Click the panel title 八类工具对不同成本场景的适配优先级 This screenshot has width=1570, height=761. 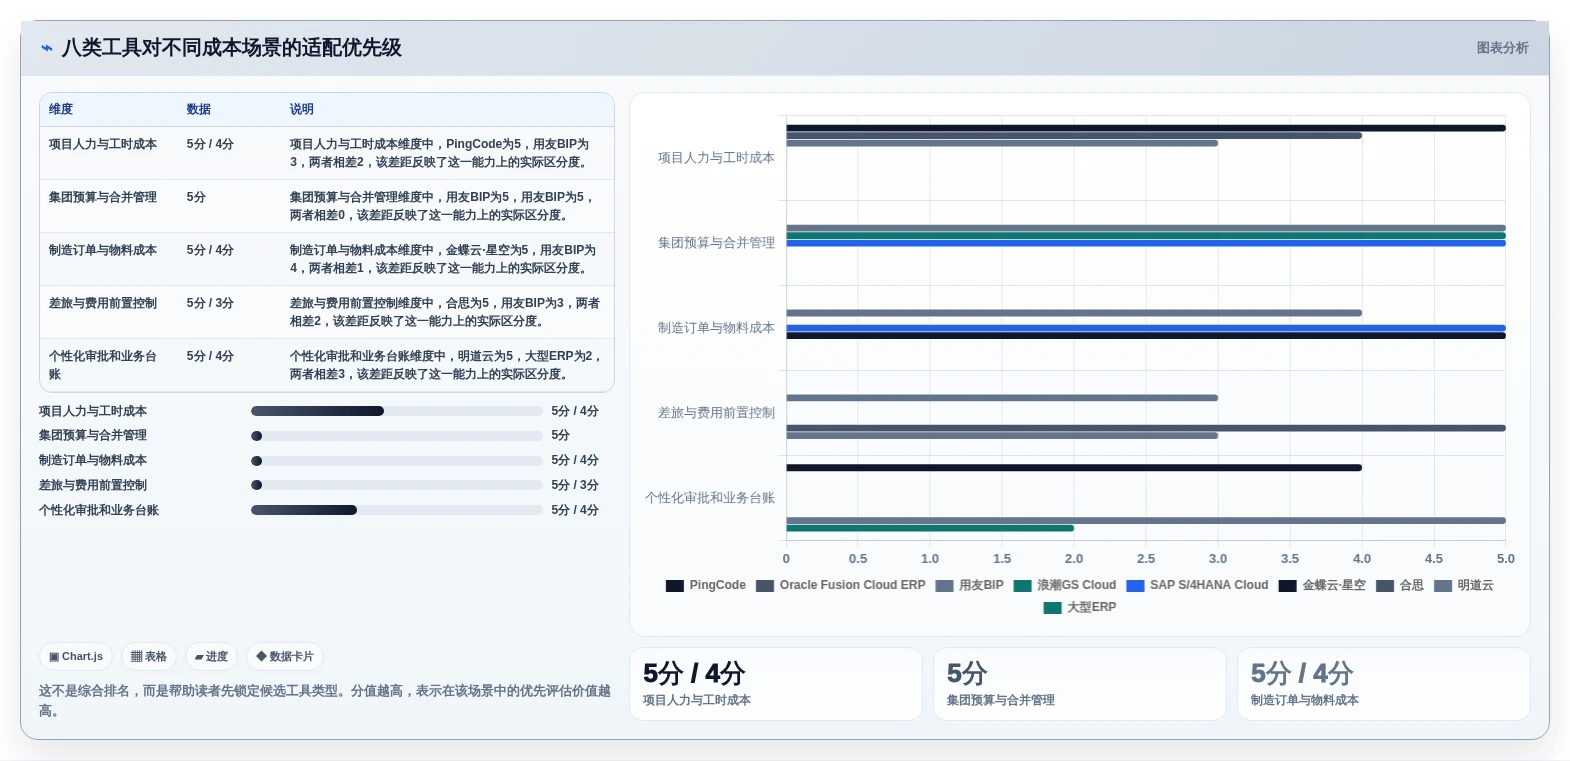point(232,48)
